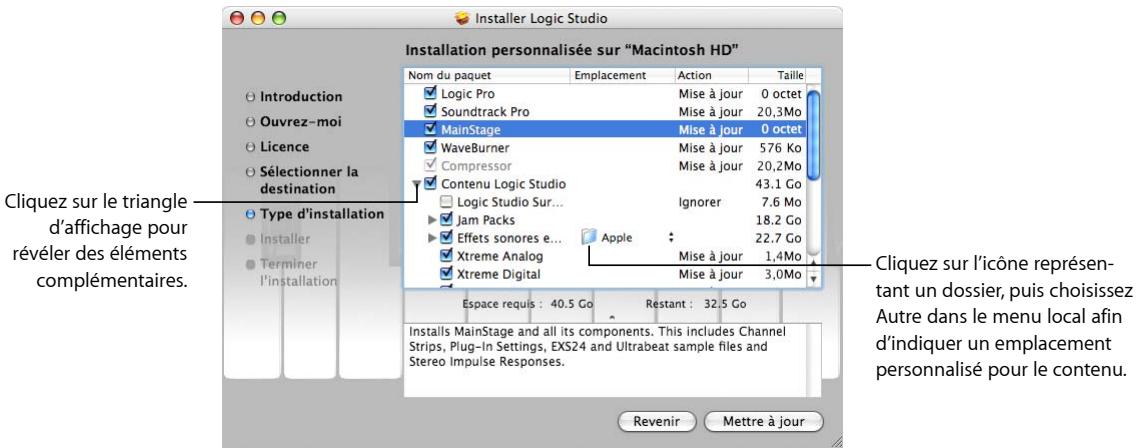The image size is (1137, 448).
Task: Click the window resize grip corner
Action: pos(835,440)
